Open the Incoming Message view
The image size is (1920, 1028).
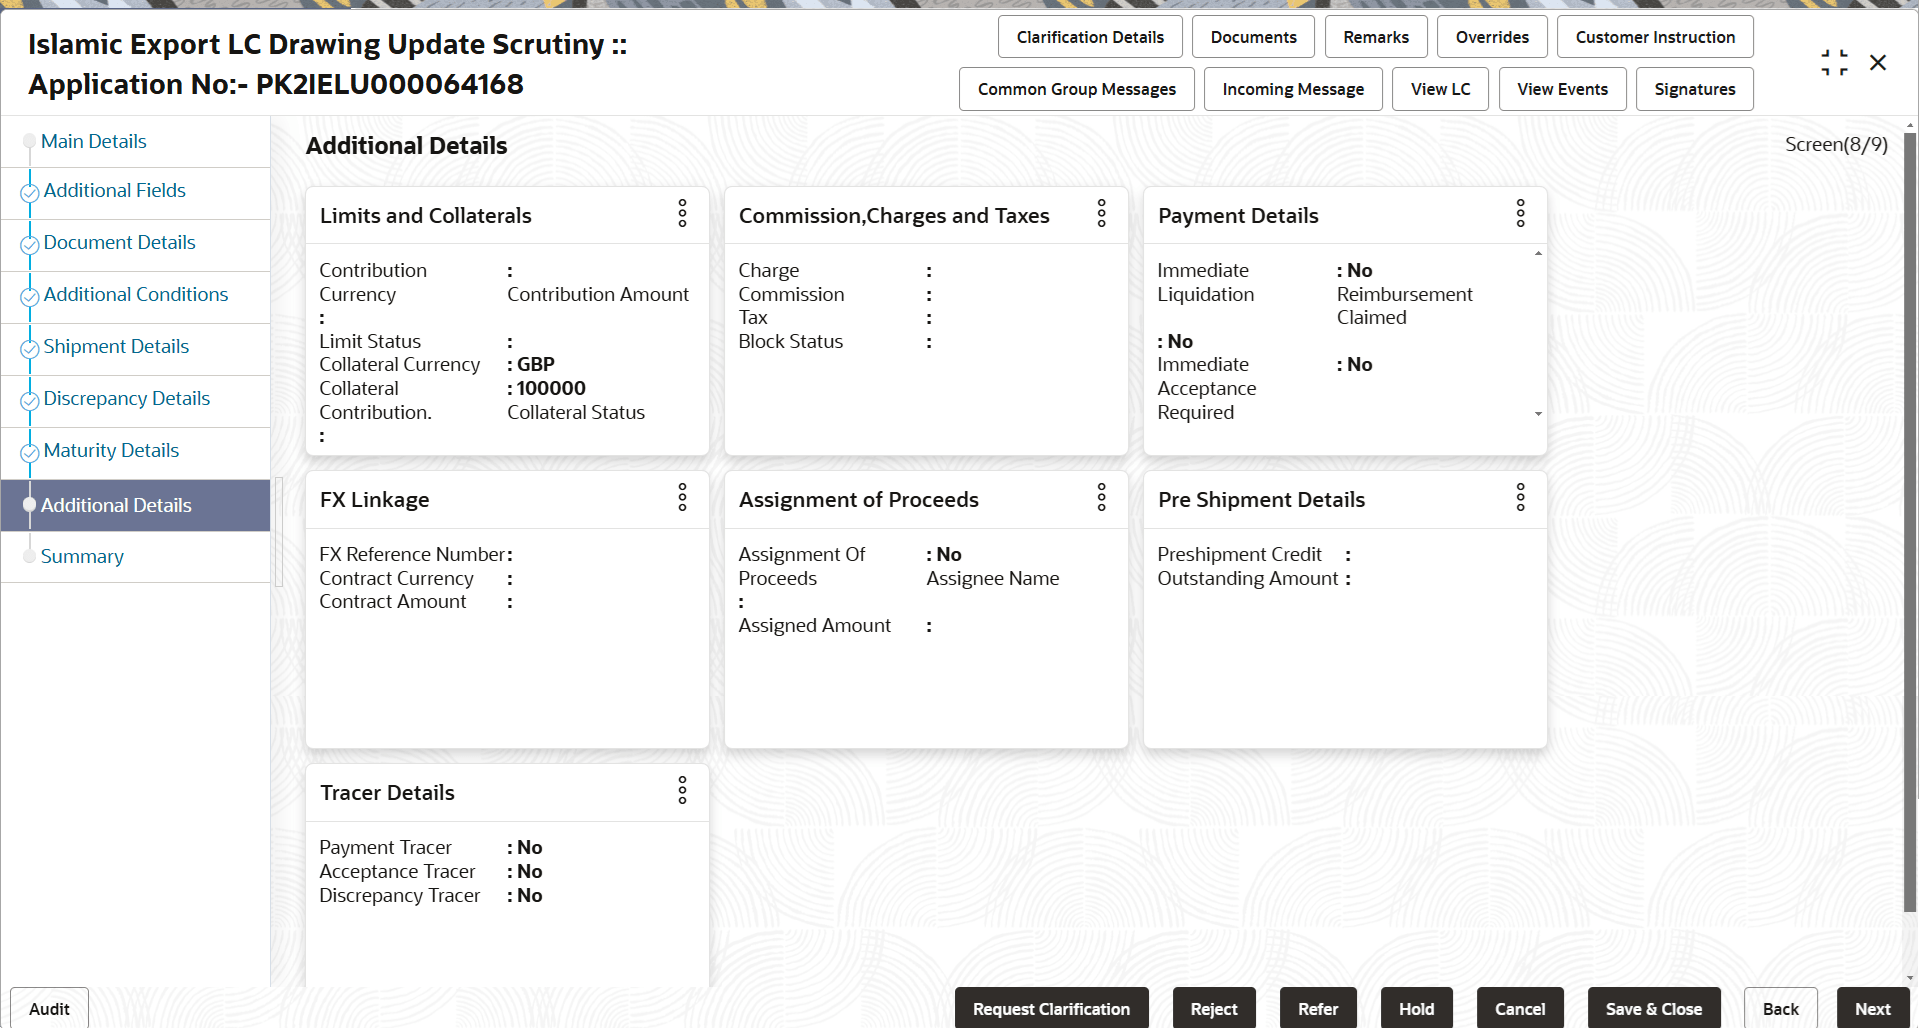[1292, 89]
